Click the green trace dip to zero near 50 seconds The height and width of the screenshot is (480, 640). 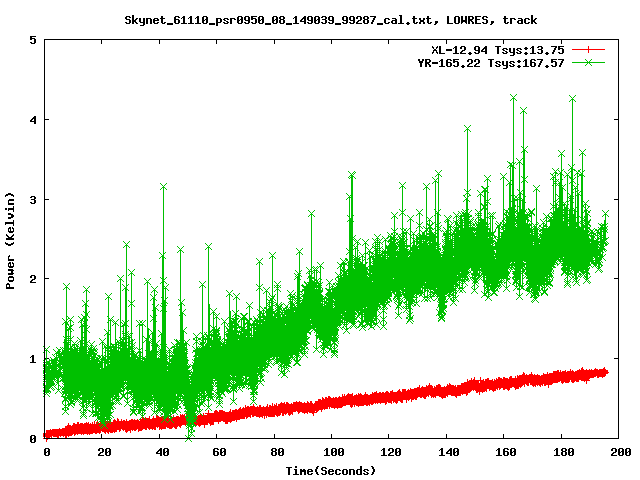pyautogui.click(x=190, y=435)
